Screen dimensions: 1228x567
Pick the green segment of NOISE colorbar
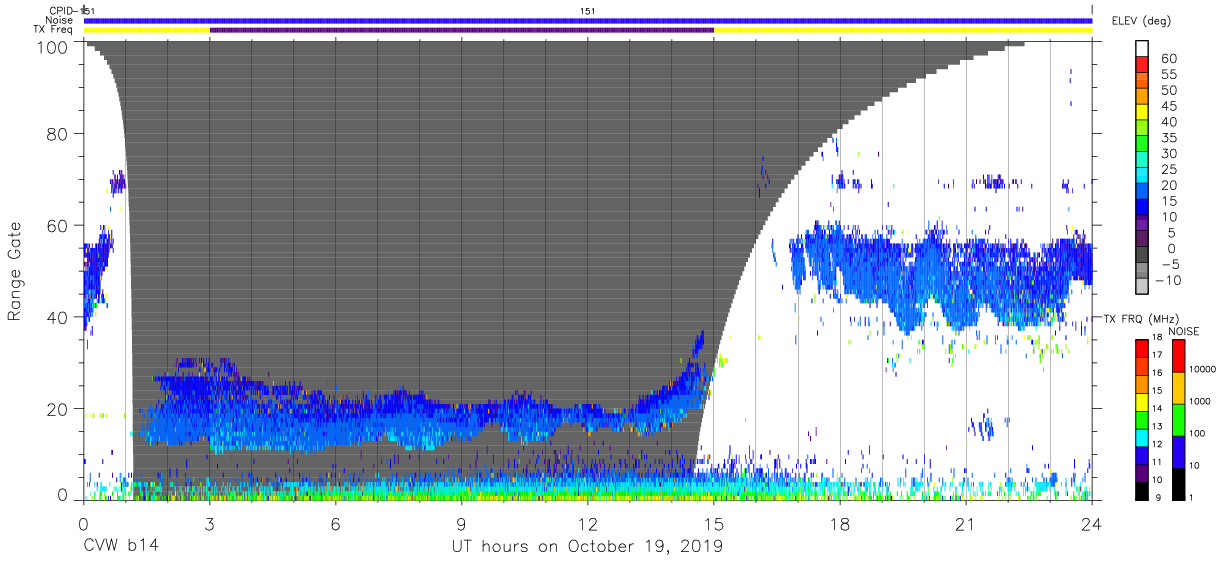(1178, 420)
